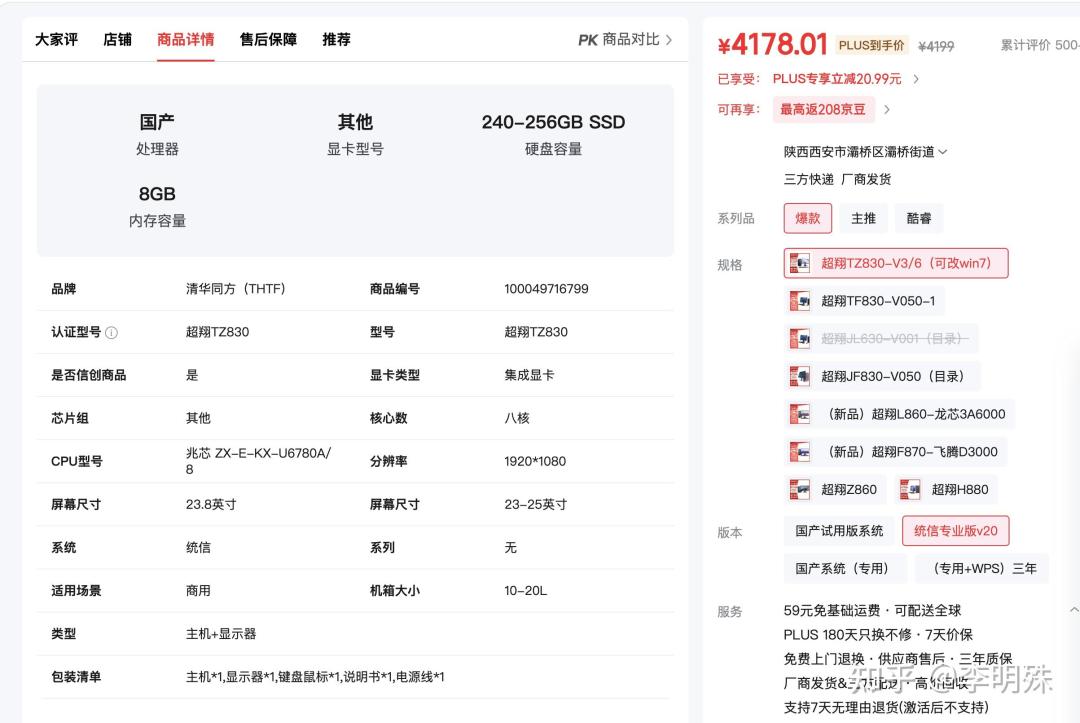Expand the arrow after PLUS专享立减20.99元
This screenshot has width=1080, height=723.
point(916,79)
